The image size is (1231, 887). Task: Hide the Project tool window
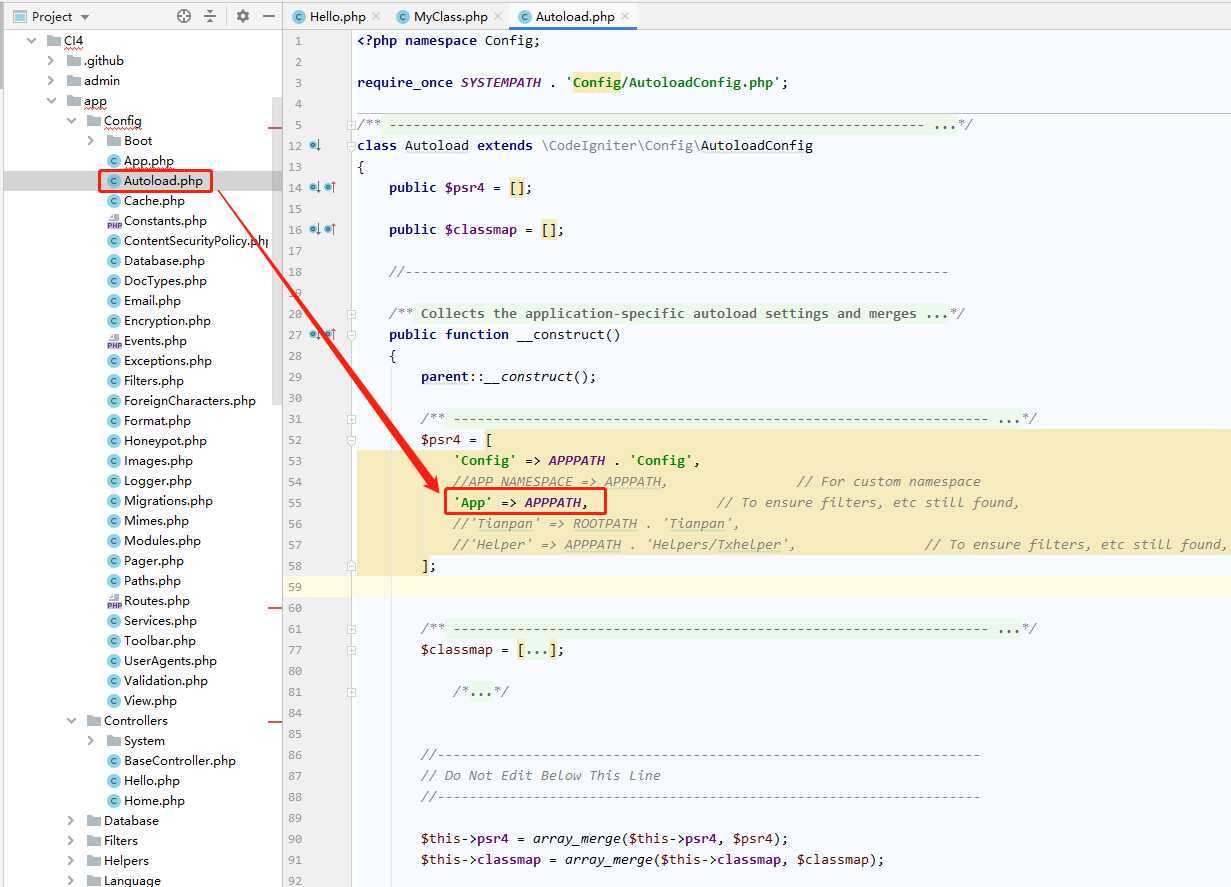click(268, 16)
